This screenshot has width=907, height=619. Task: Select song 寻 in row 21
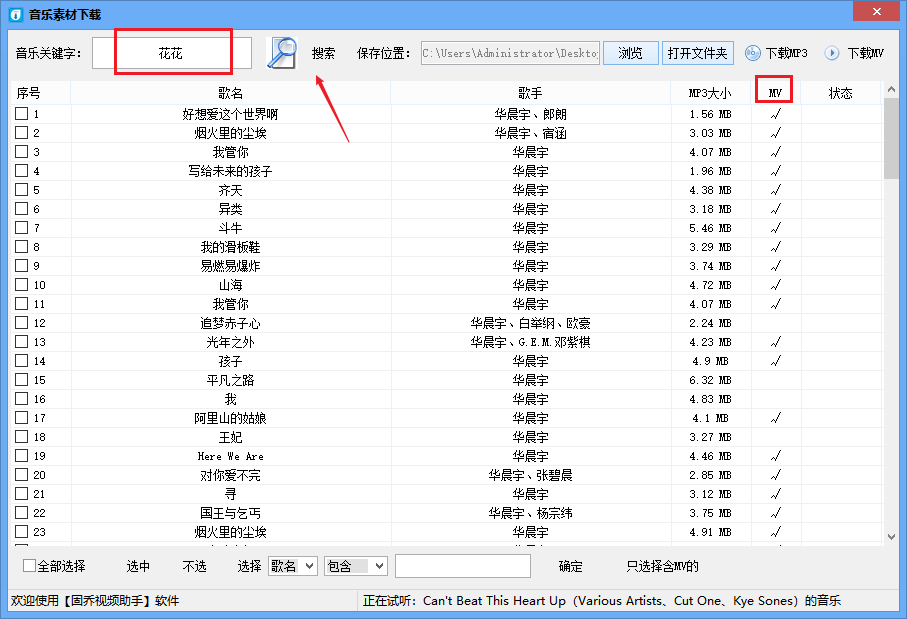coord(230,494)
